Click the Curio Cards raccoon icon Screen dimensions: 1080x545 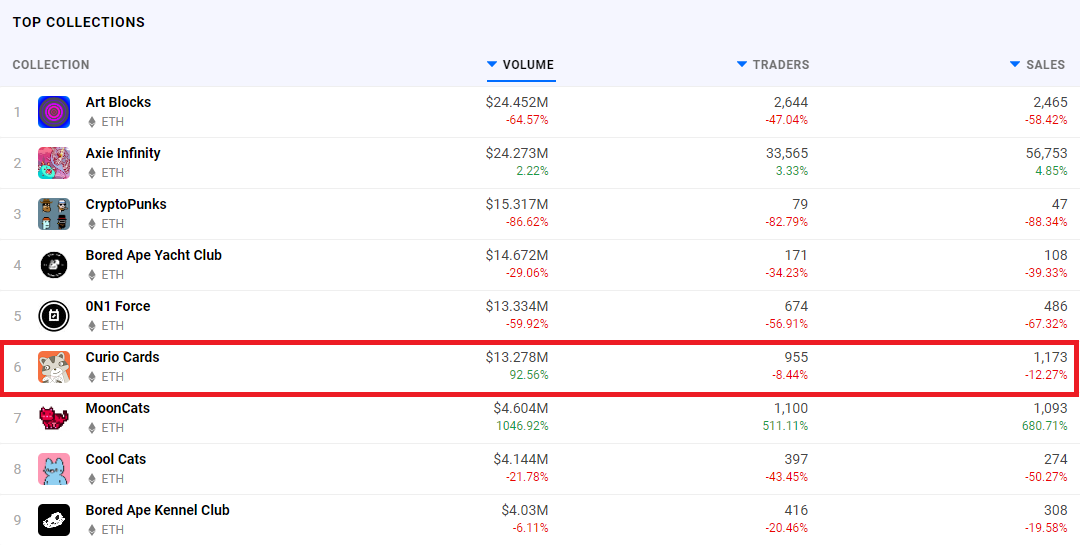click(54, 367)
